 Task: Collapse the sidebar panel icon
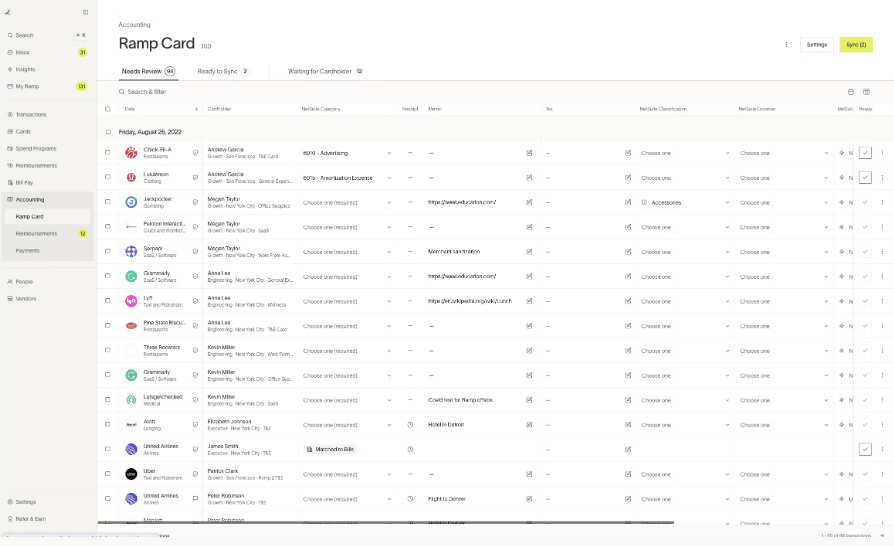[86, 12]
